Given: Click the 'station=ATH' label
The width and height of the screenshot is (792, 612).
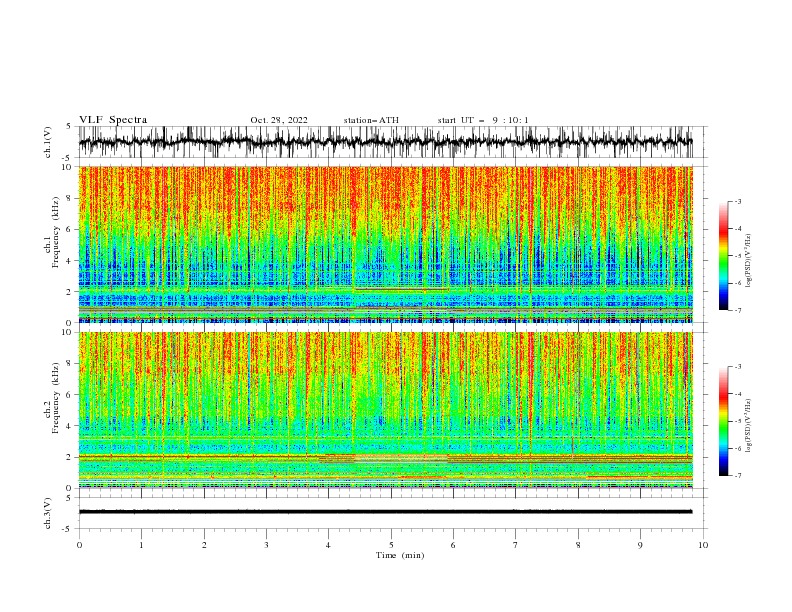Looking at the screenshot, I should pyautogui.click(x=371, y=120).
